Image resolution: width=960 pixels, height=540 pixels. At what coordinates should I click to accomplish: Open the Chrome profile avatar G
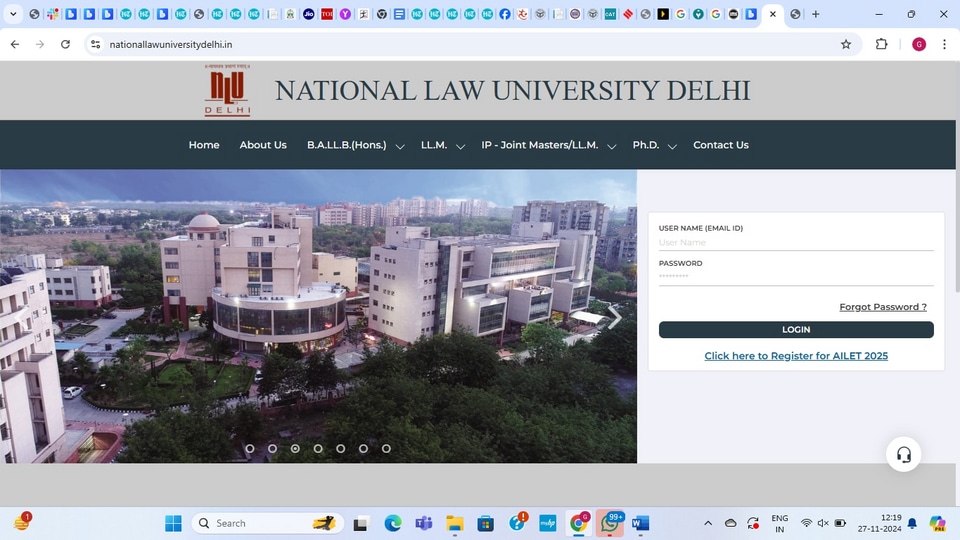tap(918, 44)
